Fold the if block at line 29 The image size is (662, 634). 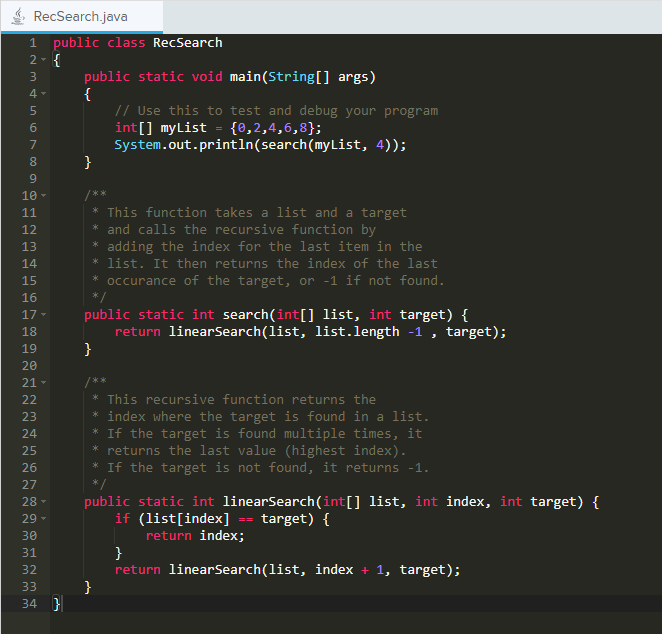(43, 519)
